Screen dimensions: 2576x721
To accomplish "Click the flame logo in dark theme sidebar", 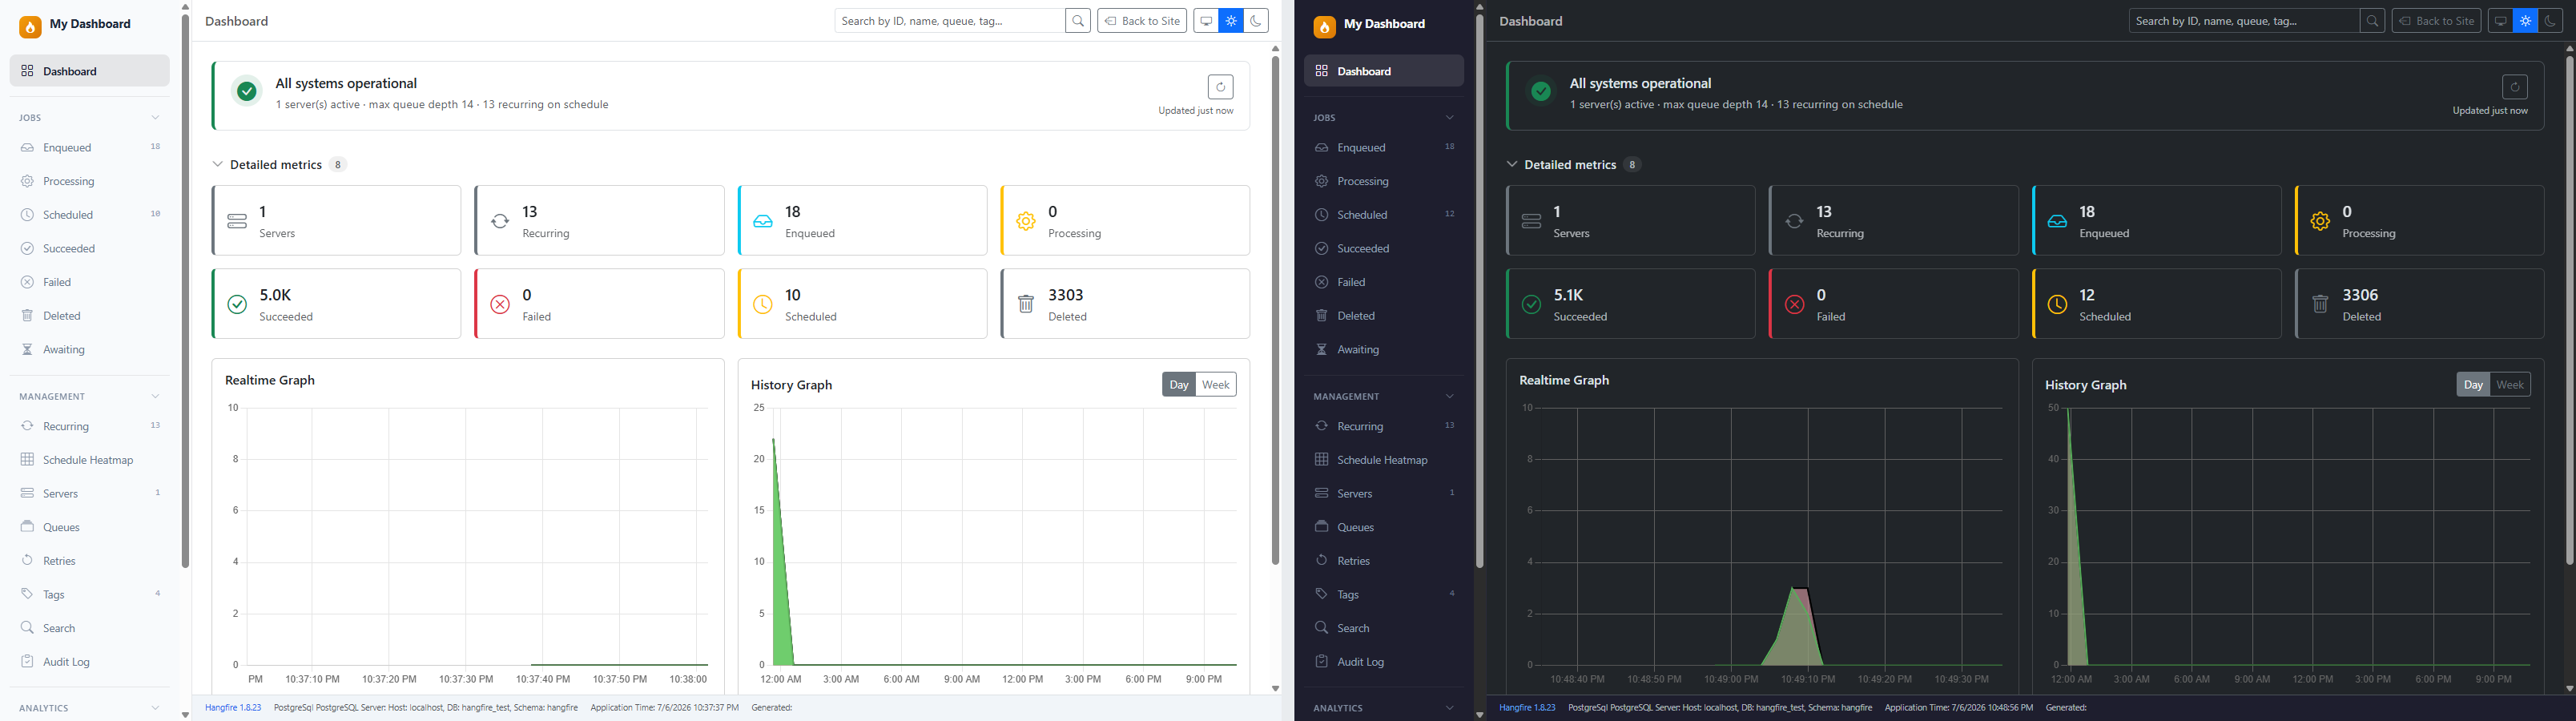I will point(1324,27).
